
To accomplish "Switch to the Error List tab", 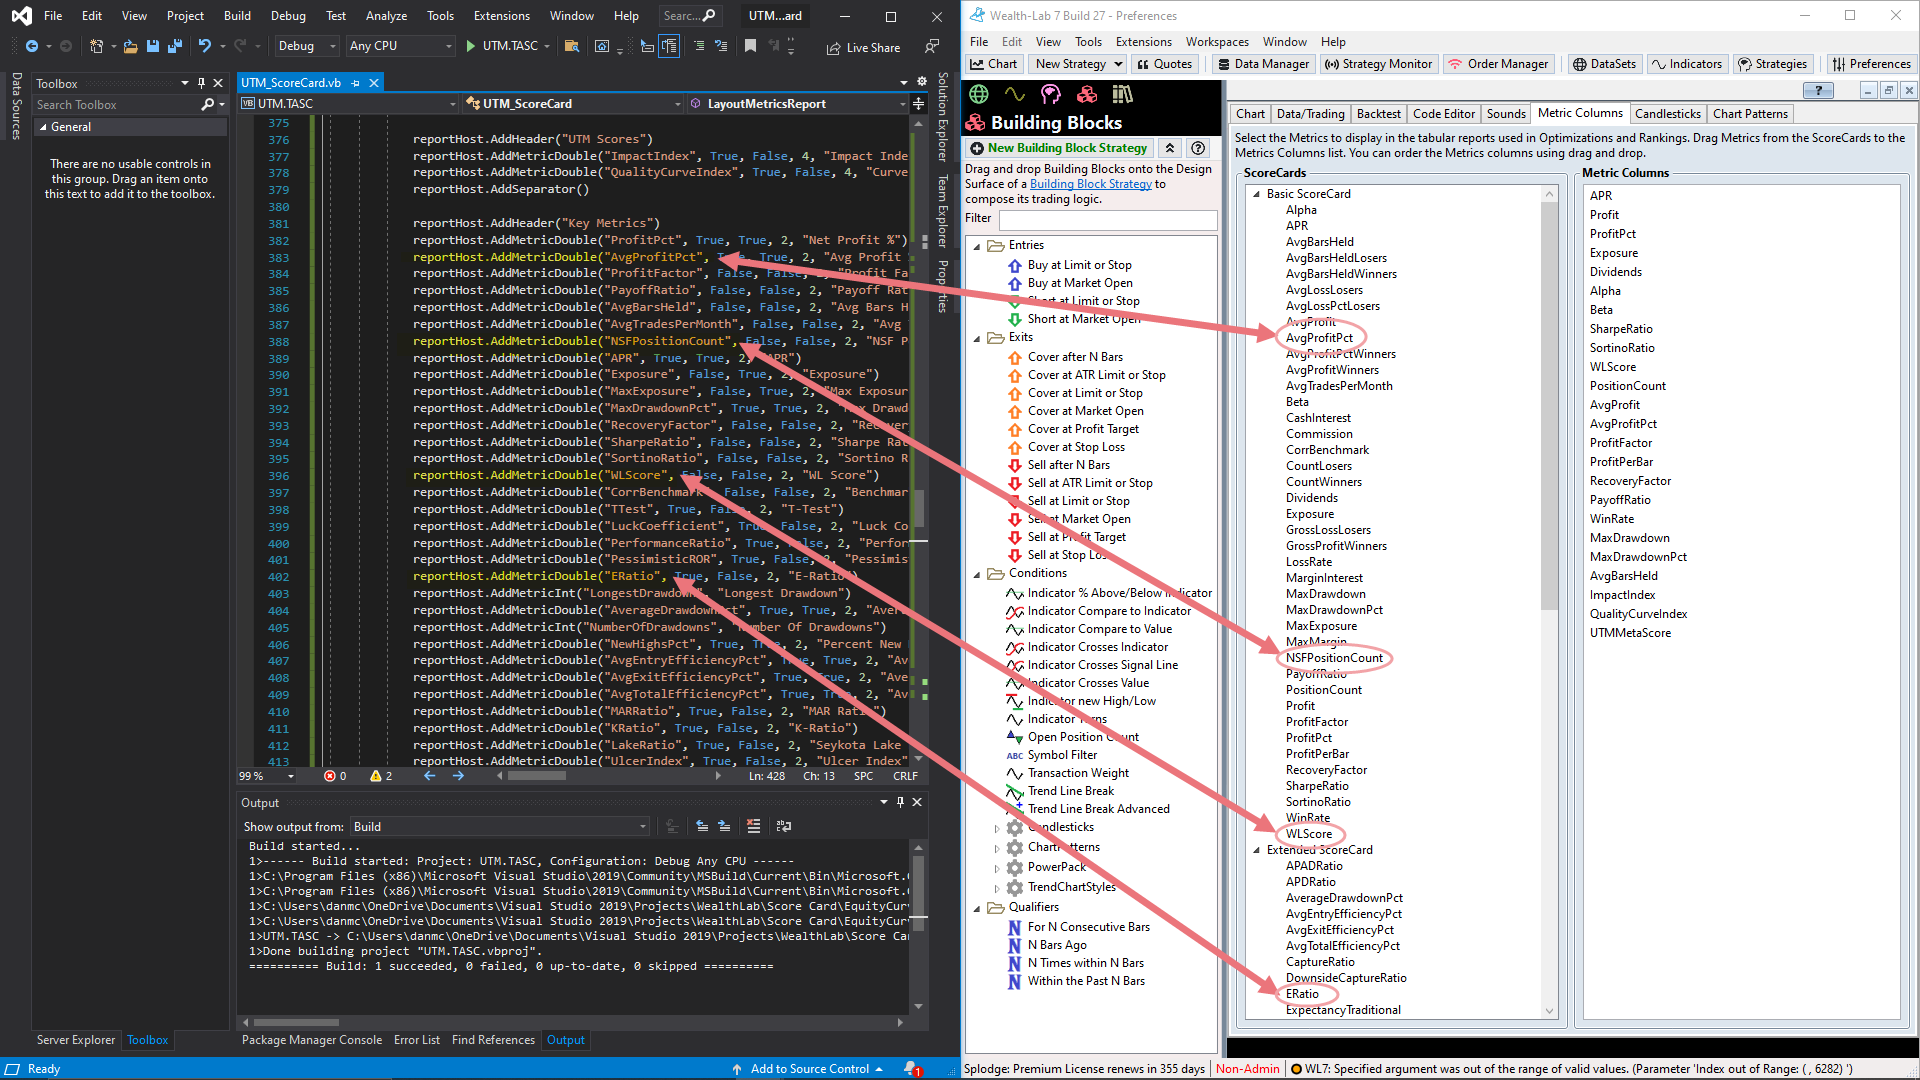I will click(x=416, y=1040).
